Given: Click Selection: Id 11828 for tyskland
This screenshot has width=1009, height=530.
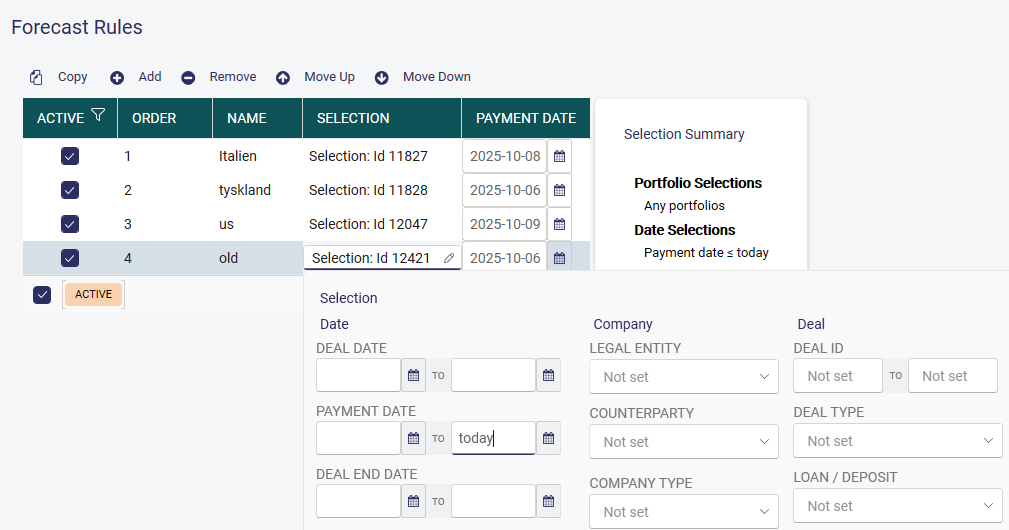Looking at the screenshot, I should point(368,190).
